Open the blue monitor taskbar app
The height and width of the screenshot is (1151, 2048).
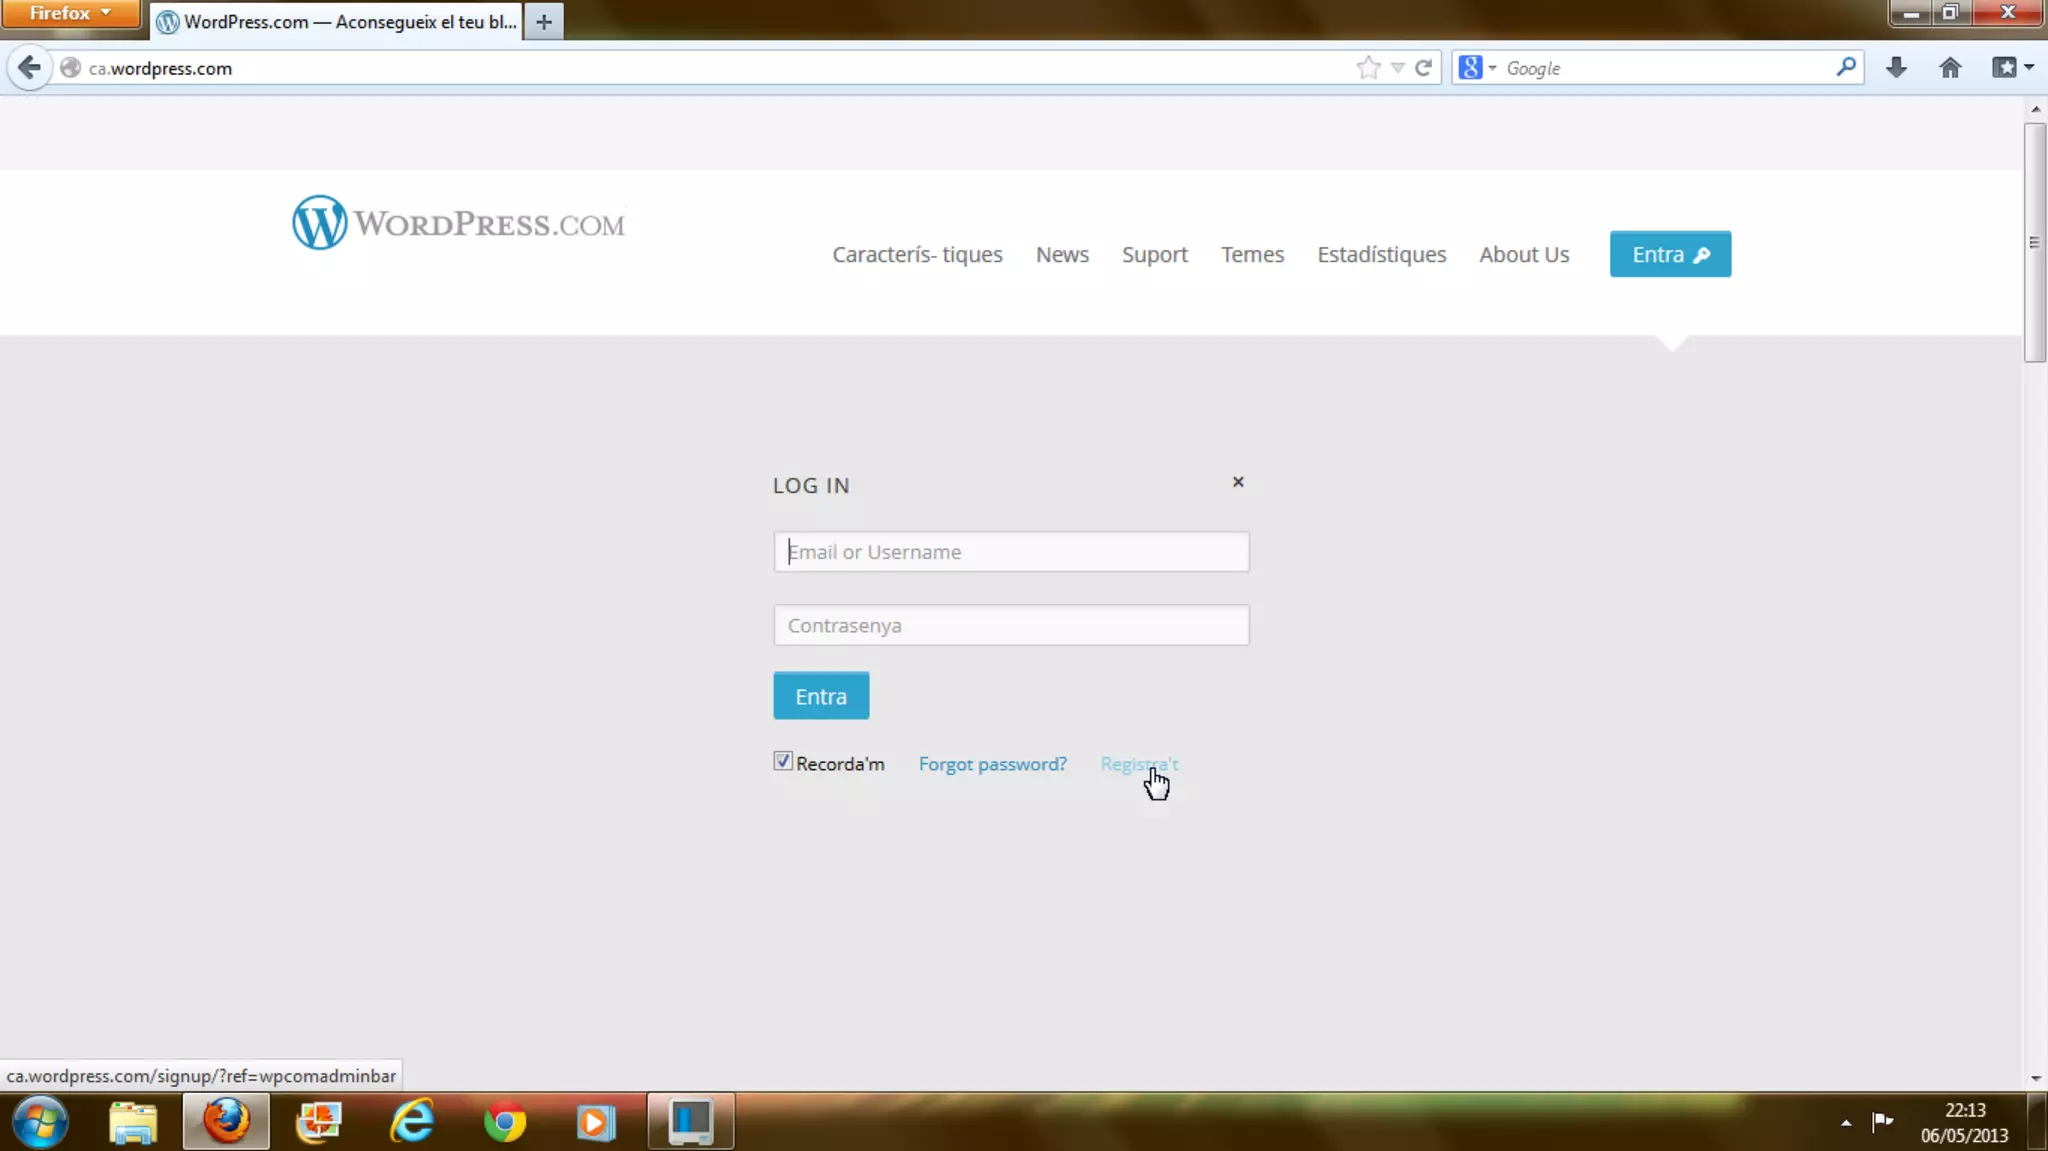tap(690, 1121)
